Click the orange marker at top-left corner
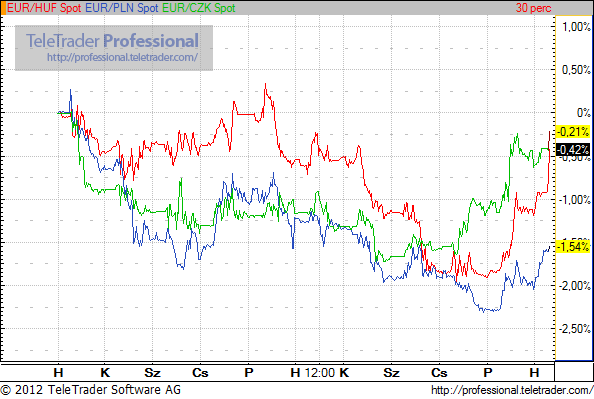This screenshot has width=594, height=399. coord(3,8)
